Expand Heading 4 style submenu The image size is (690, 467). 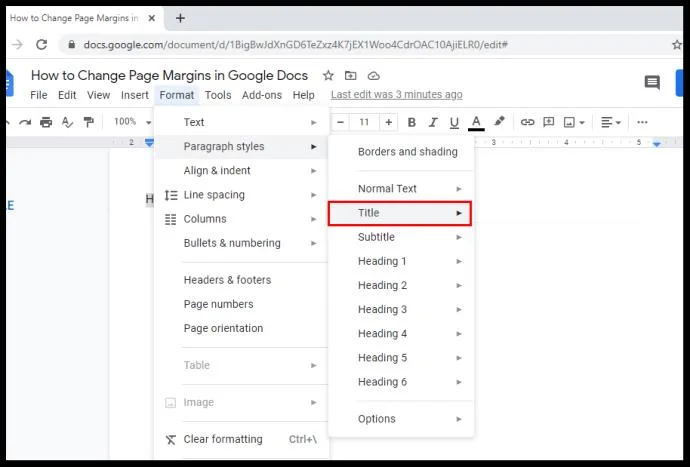tap(401, 334)
